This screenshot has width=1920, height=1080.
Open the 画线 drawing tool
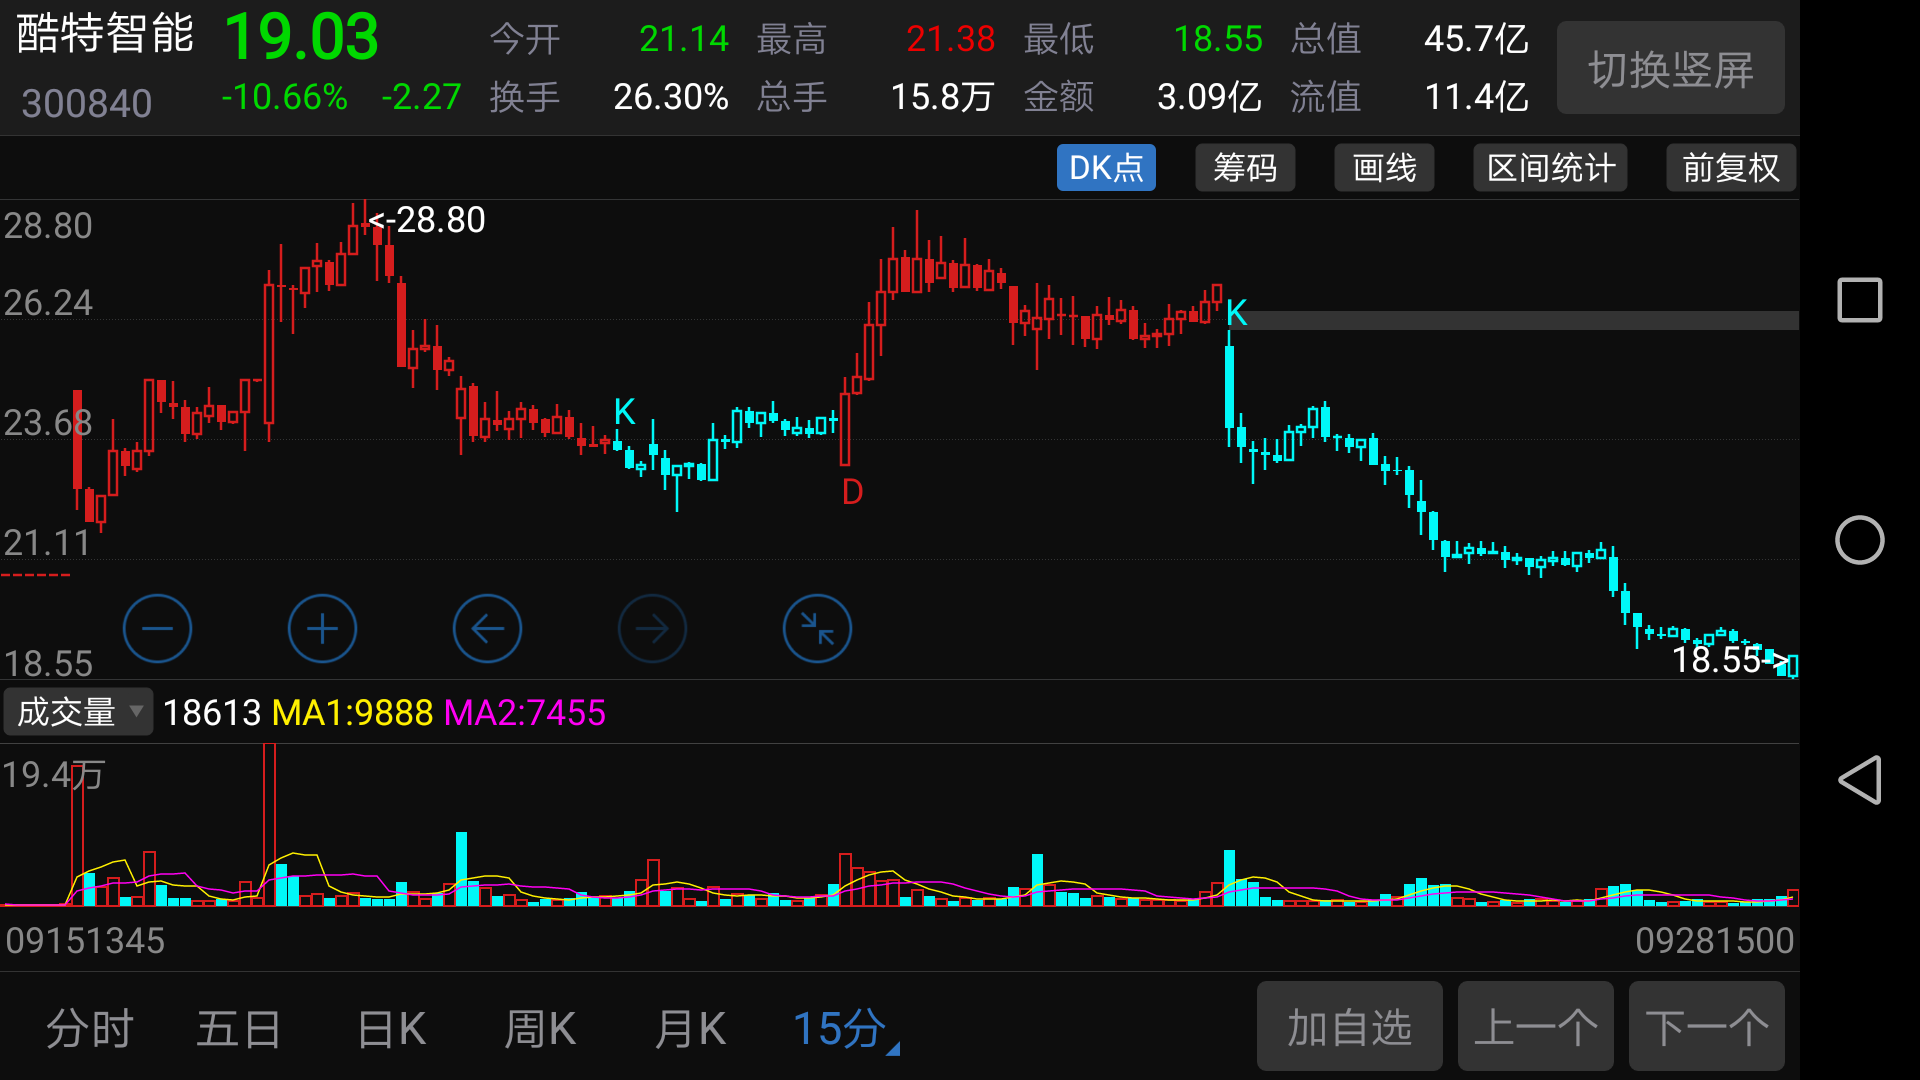1384,168
